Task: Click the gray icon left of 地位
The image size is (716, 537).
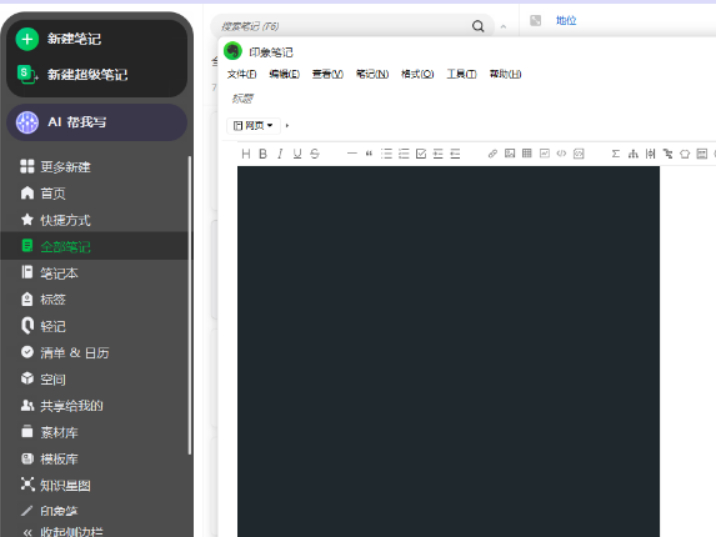Action: (x=535, y=21)
